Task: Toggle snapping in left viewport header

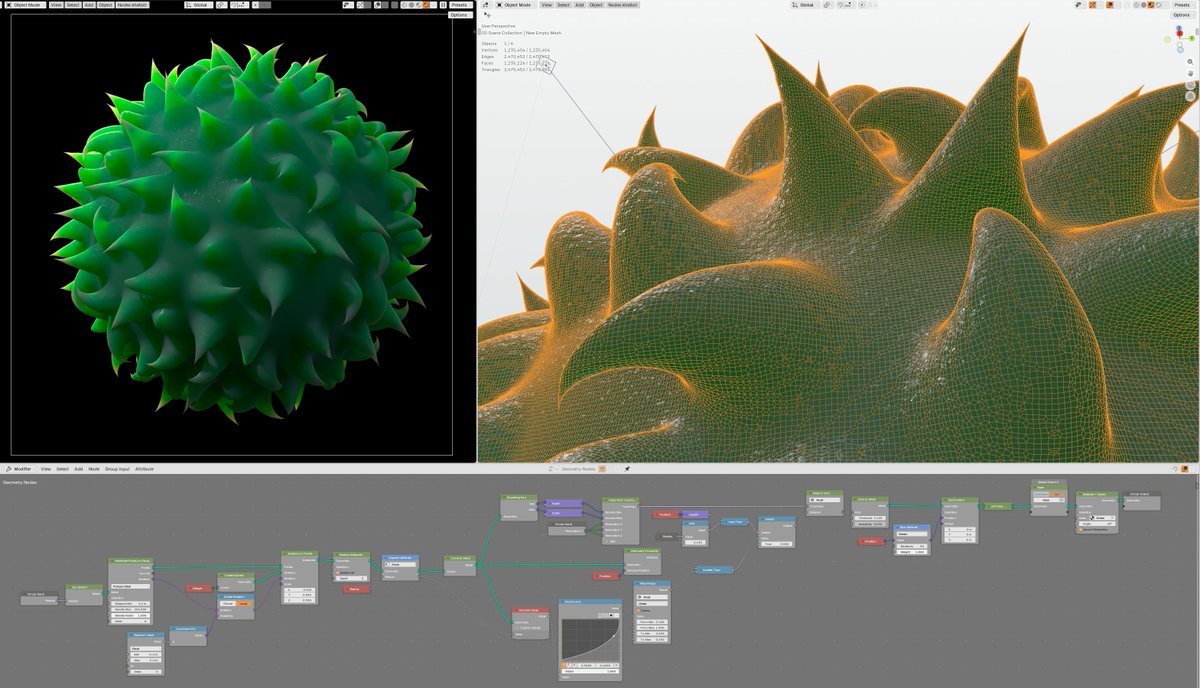Action: point(235,5)
